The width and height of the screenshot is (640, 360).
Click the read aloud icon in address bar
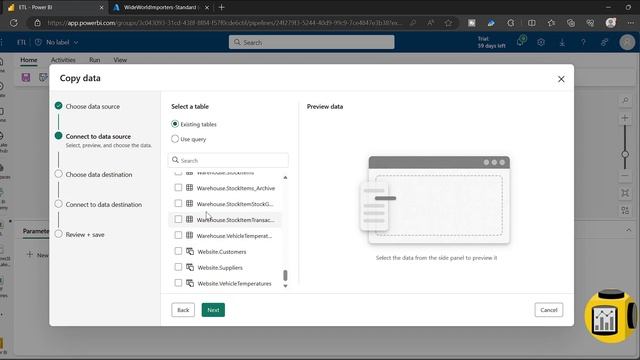click(430, 23)
